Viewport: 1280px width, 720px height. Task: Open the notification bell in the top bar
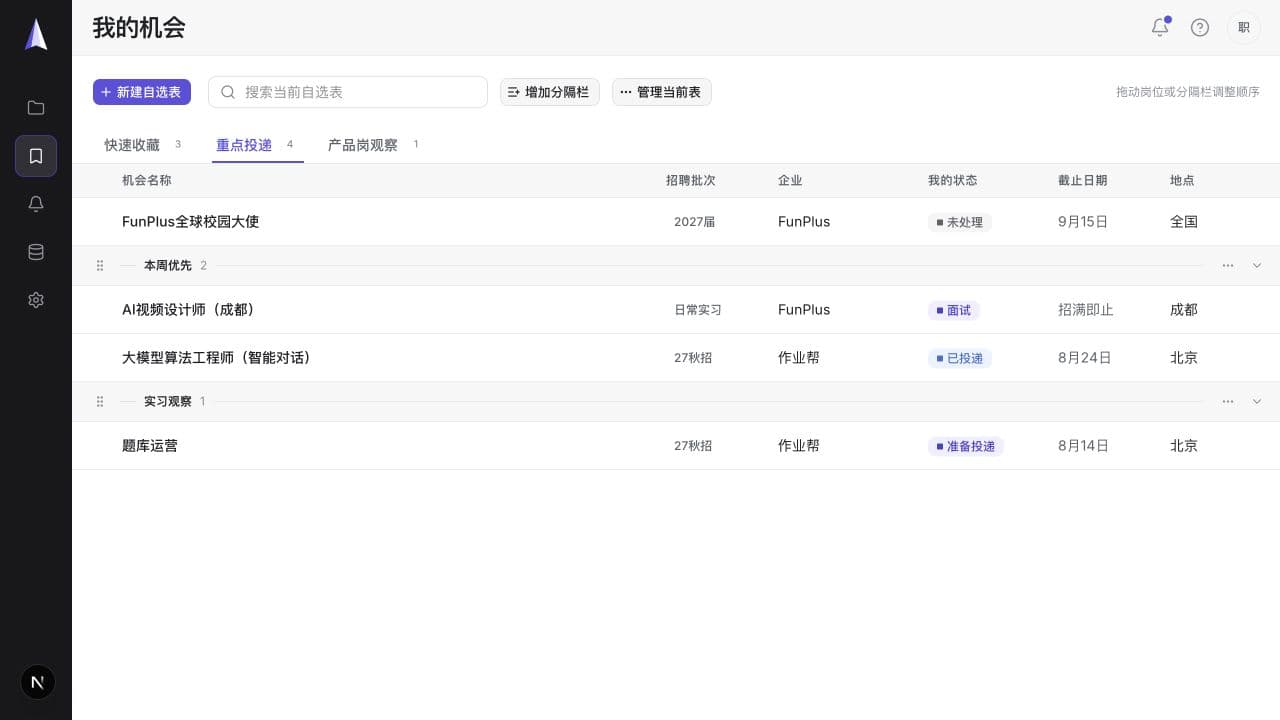pyautogui.click(x=1160, y=28)
